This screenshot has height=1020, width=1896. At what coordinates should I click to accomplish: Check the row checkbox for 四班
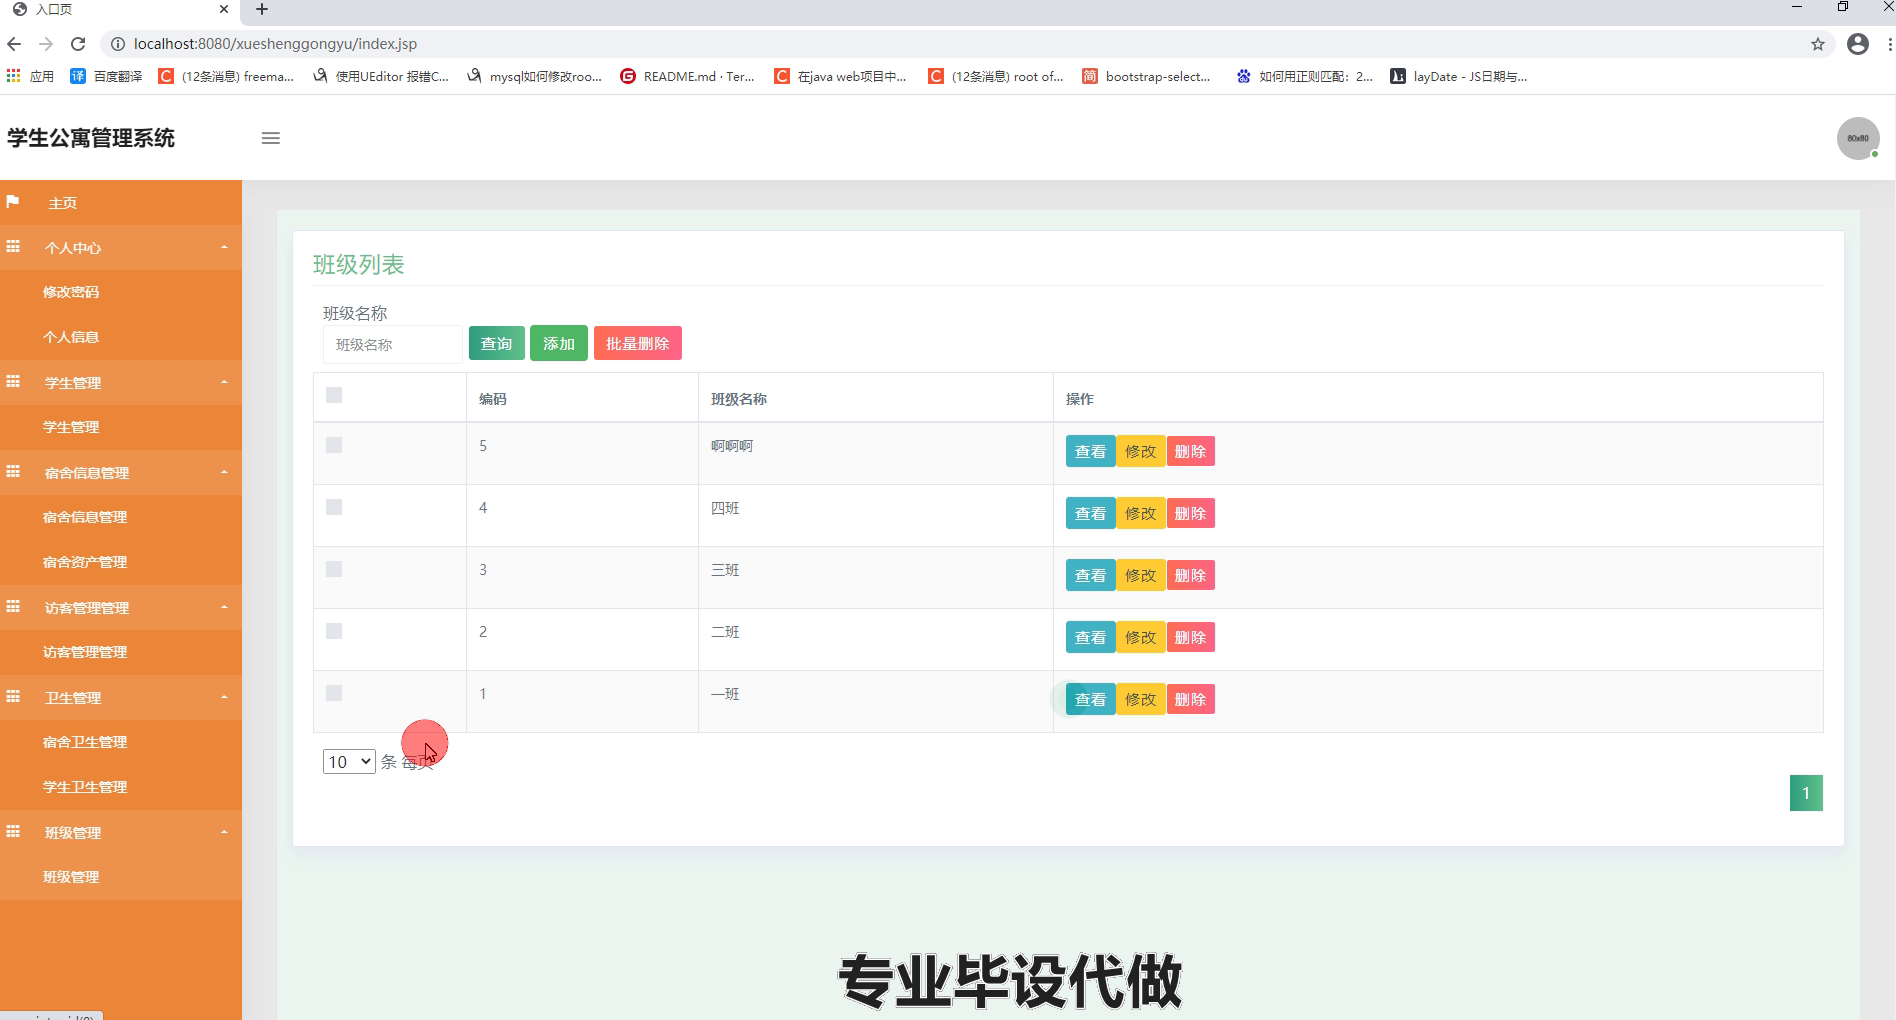pos(334,507)
